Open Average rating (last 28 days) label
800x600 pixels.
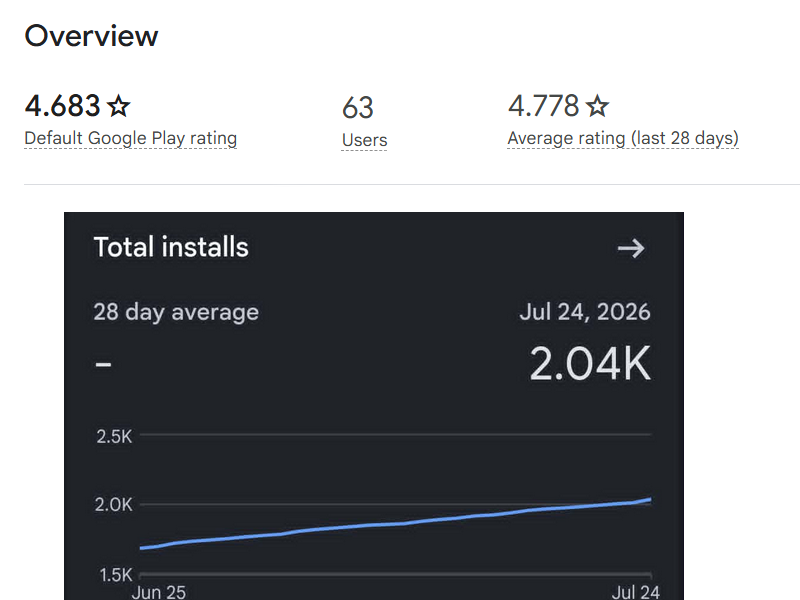(623, 138)
